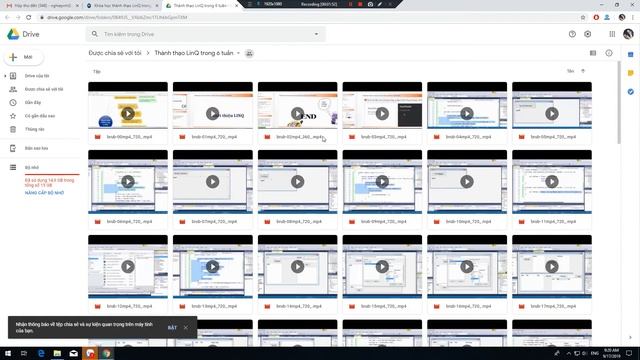Open Tasks side panel icon
The width and height of the screenshot is (640, 360).
(x=631, y=92)
